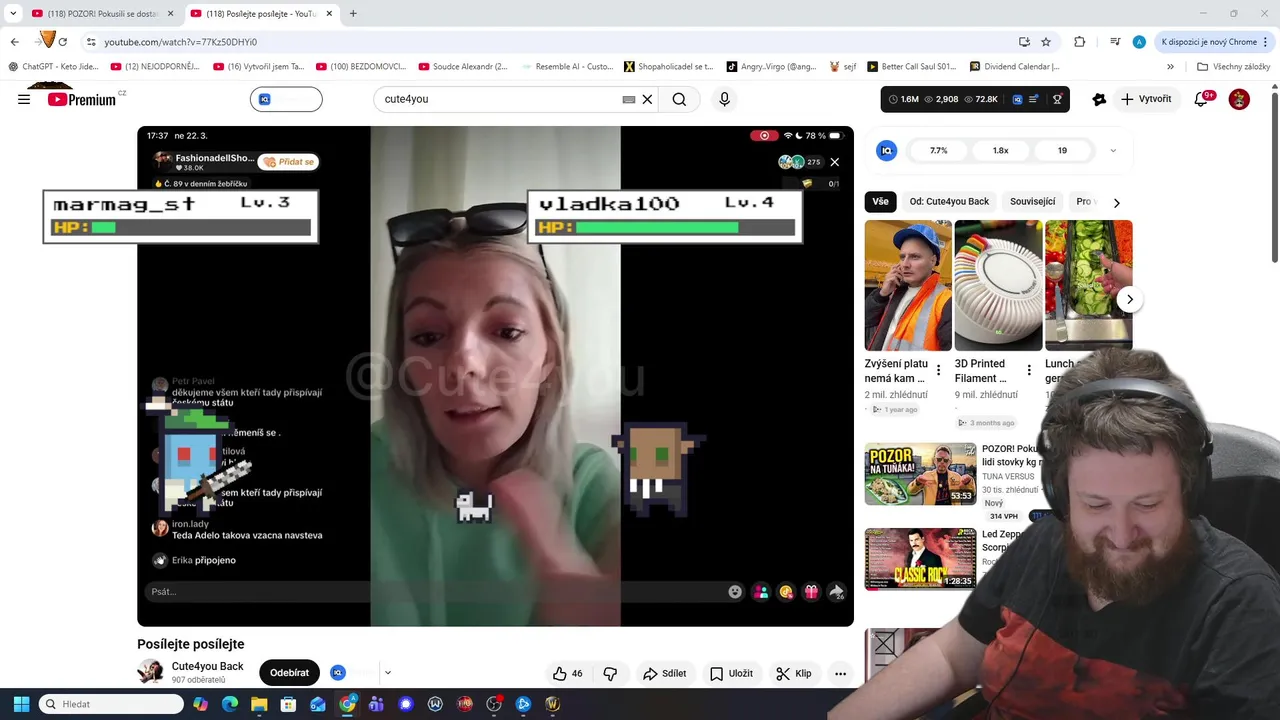Open Chrome extensions puzzle icon
Image resolution: width=1280 pixels, height=720 pixels.
[1079, 42]
